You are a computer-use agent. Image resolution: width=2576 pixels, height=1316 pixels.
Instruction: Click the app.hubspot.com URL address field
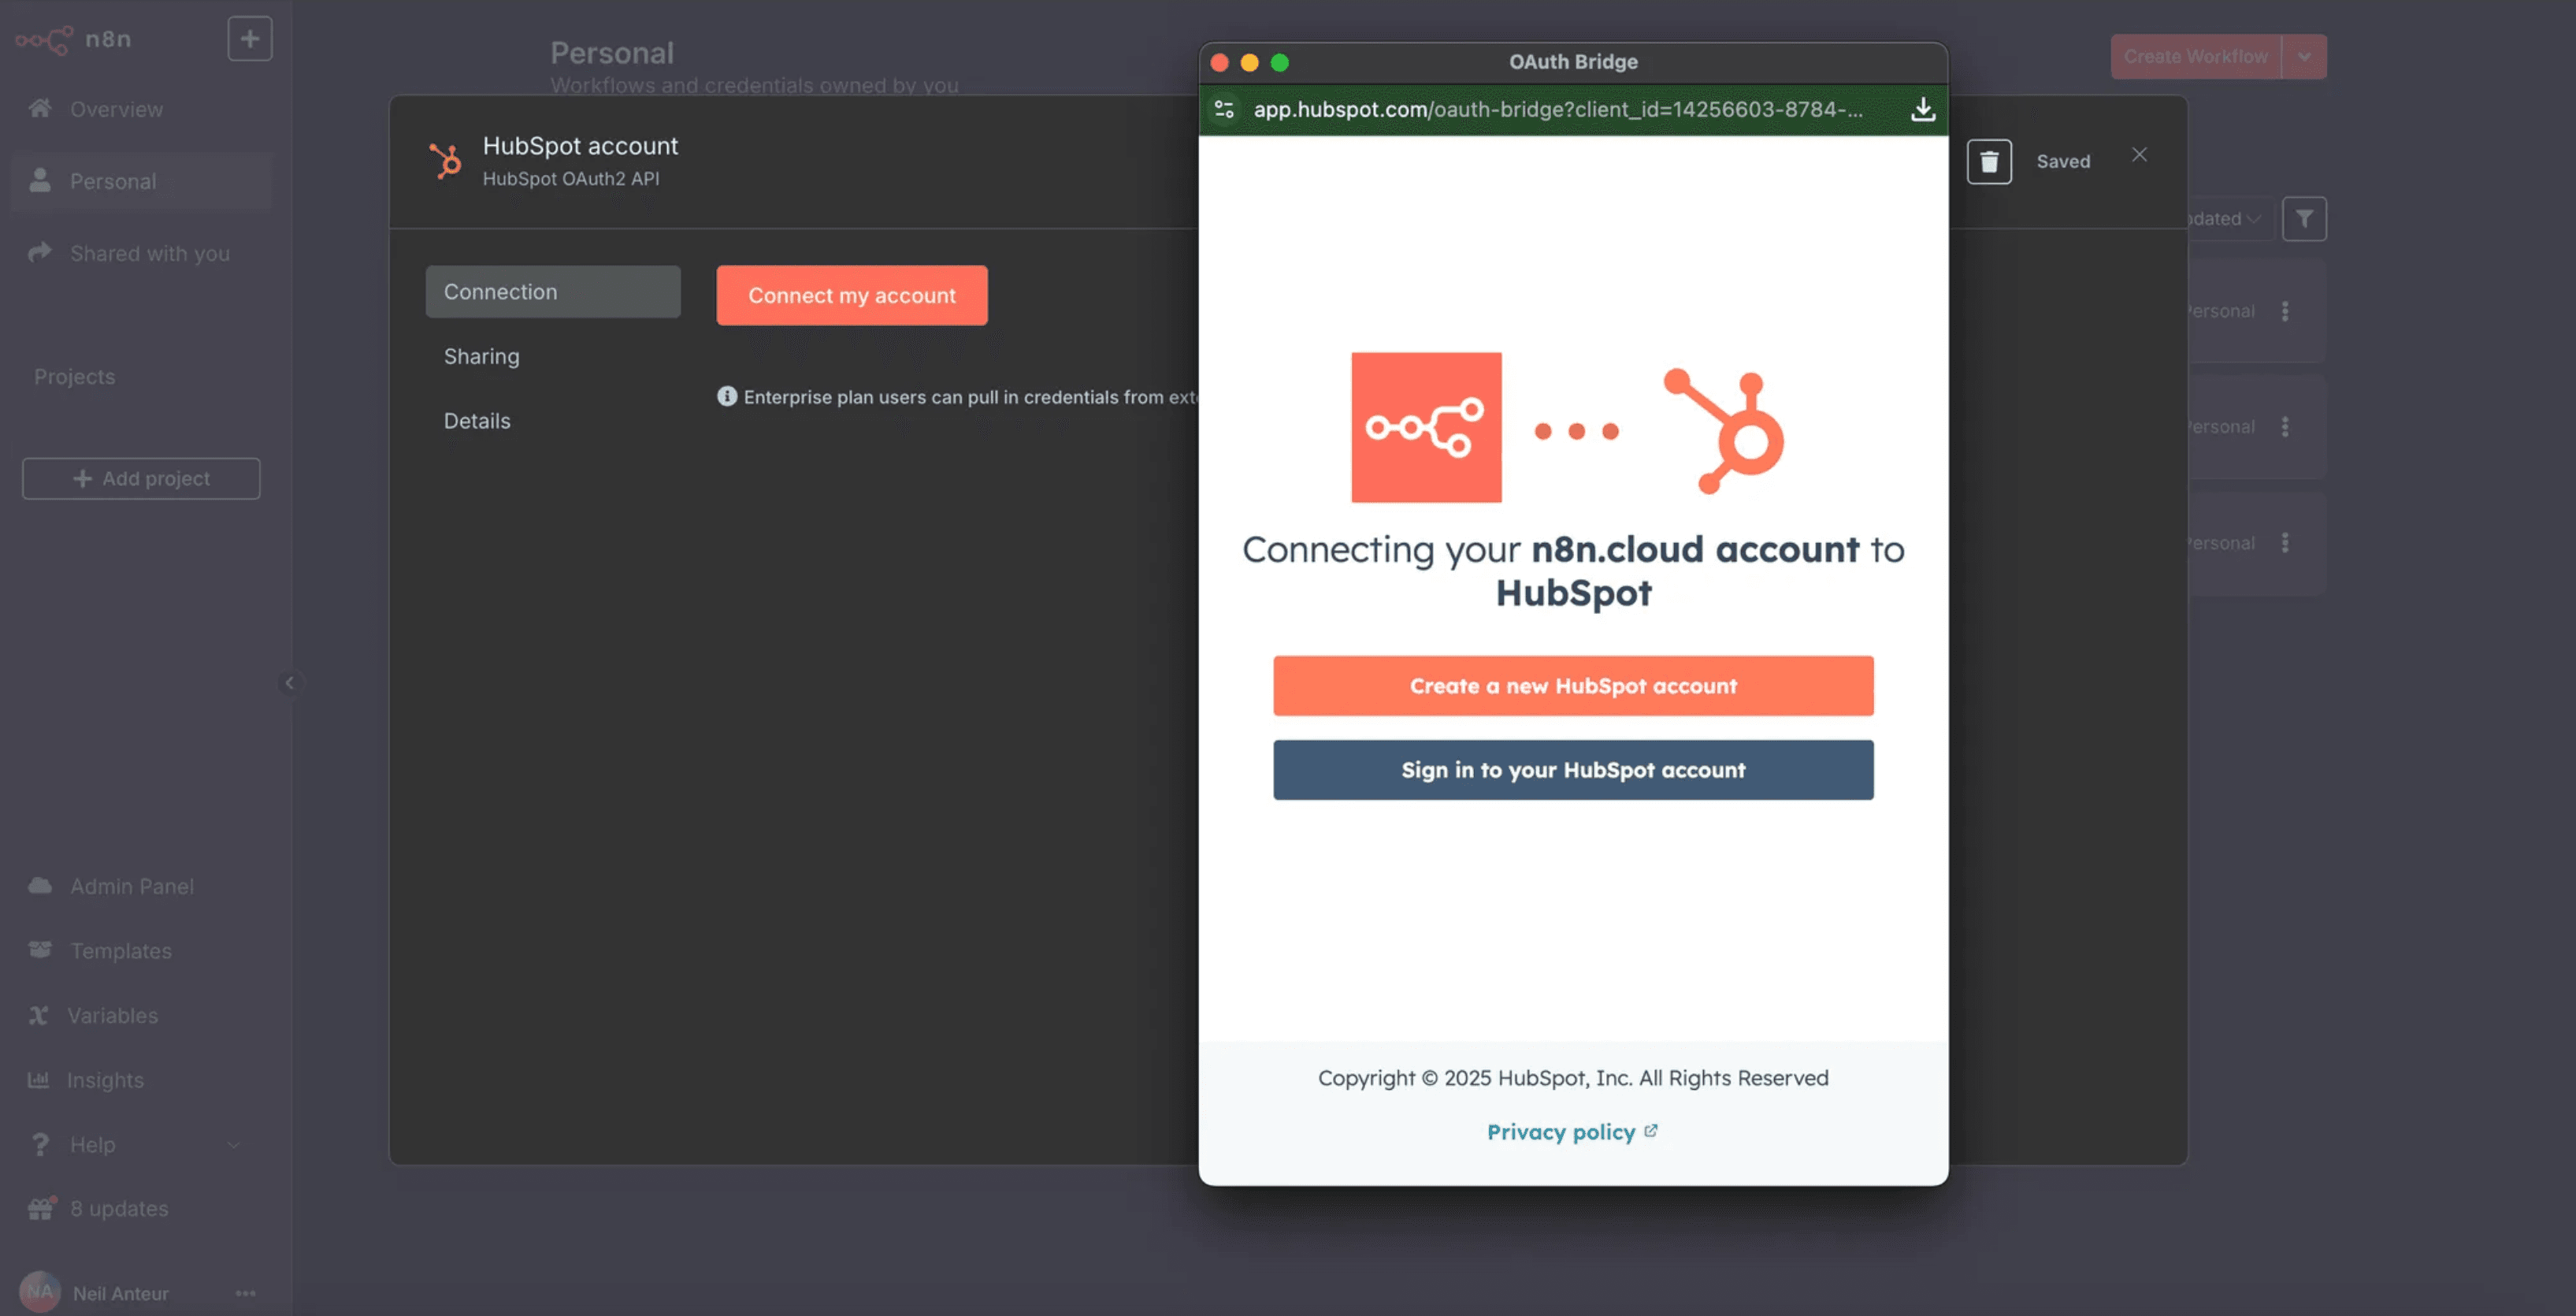[1558, 109]
